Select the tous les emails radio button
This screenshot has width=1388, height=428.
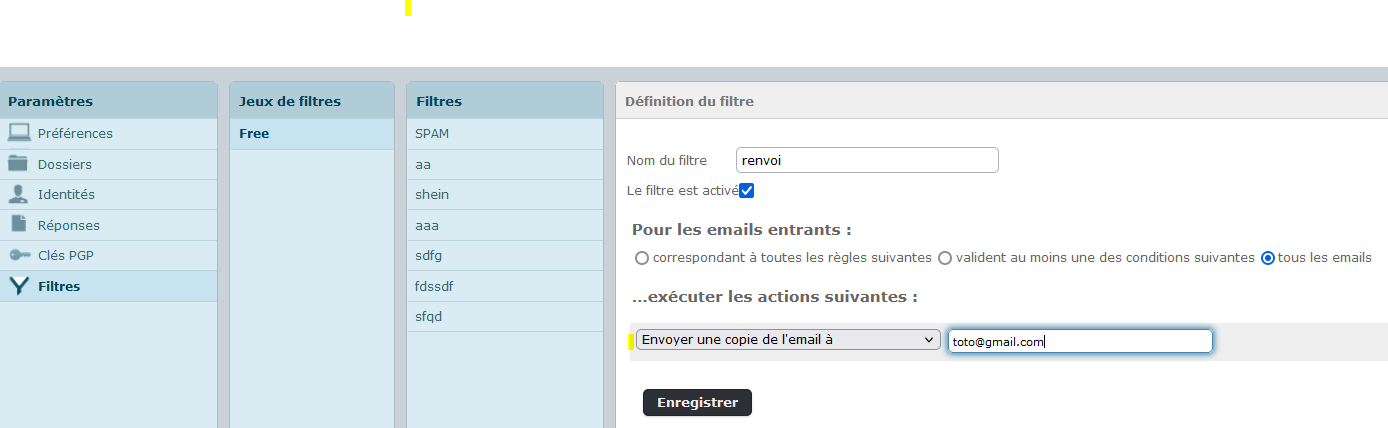pos(1268,258)
